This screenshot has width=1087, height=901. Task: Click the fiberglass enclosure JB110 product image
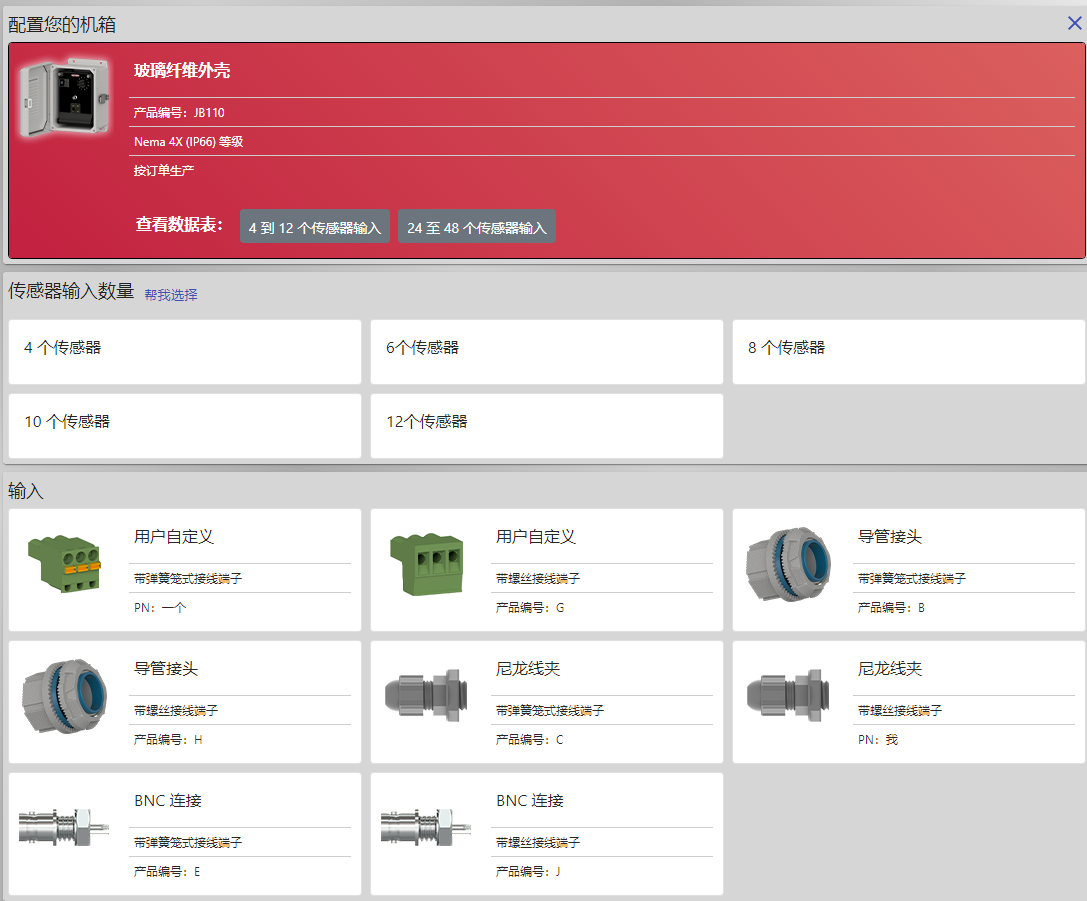pos(64,96)
